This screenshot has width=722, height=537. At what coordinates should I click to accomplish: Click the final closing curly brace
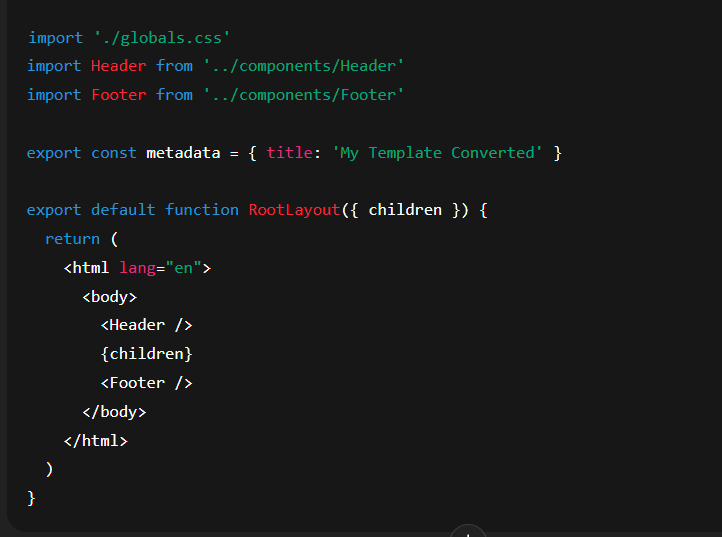(31, 498)
